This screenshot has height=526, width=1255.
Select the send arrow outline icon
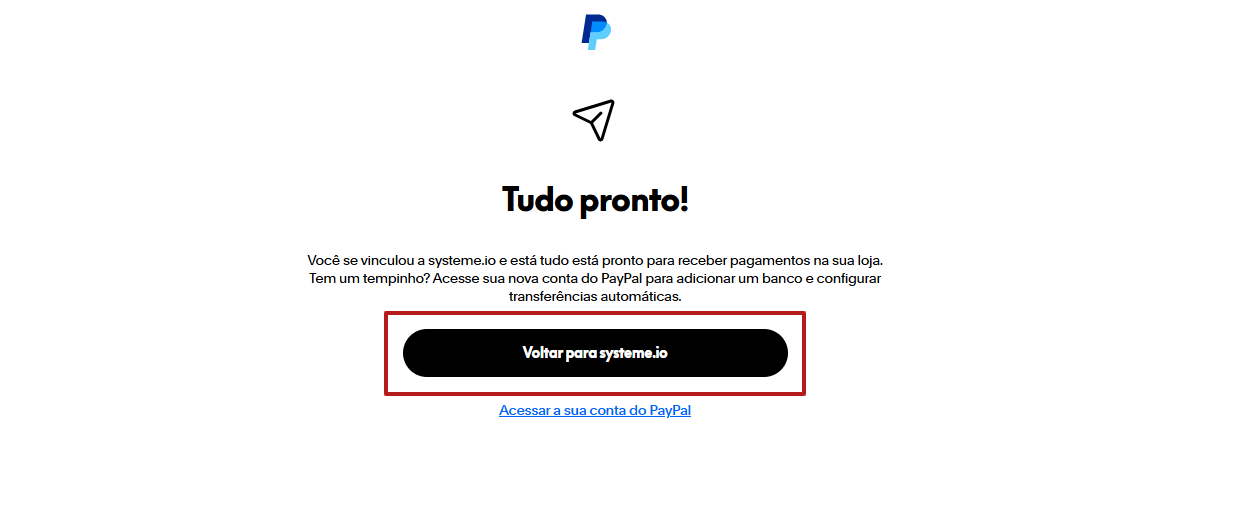click(594, 120)
